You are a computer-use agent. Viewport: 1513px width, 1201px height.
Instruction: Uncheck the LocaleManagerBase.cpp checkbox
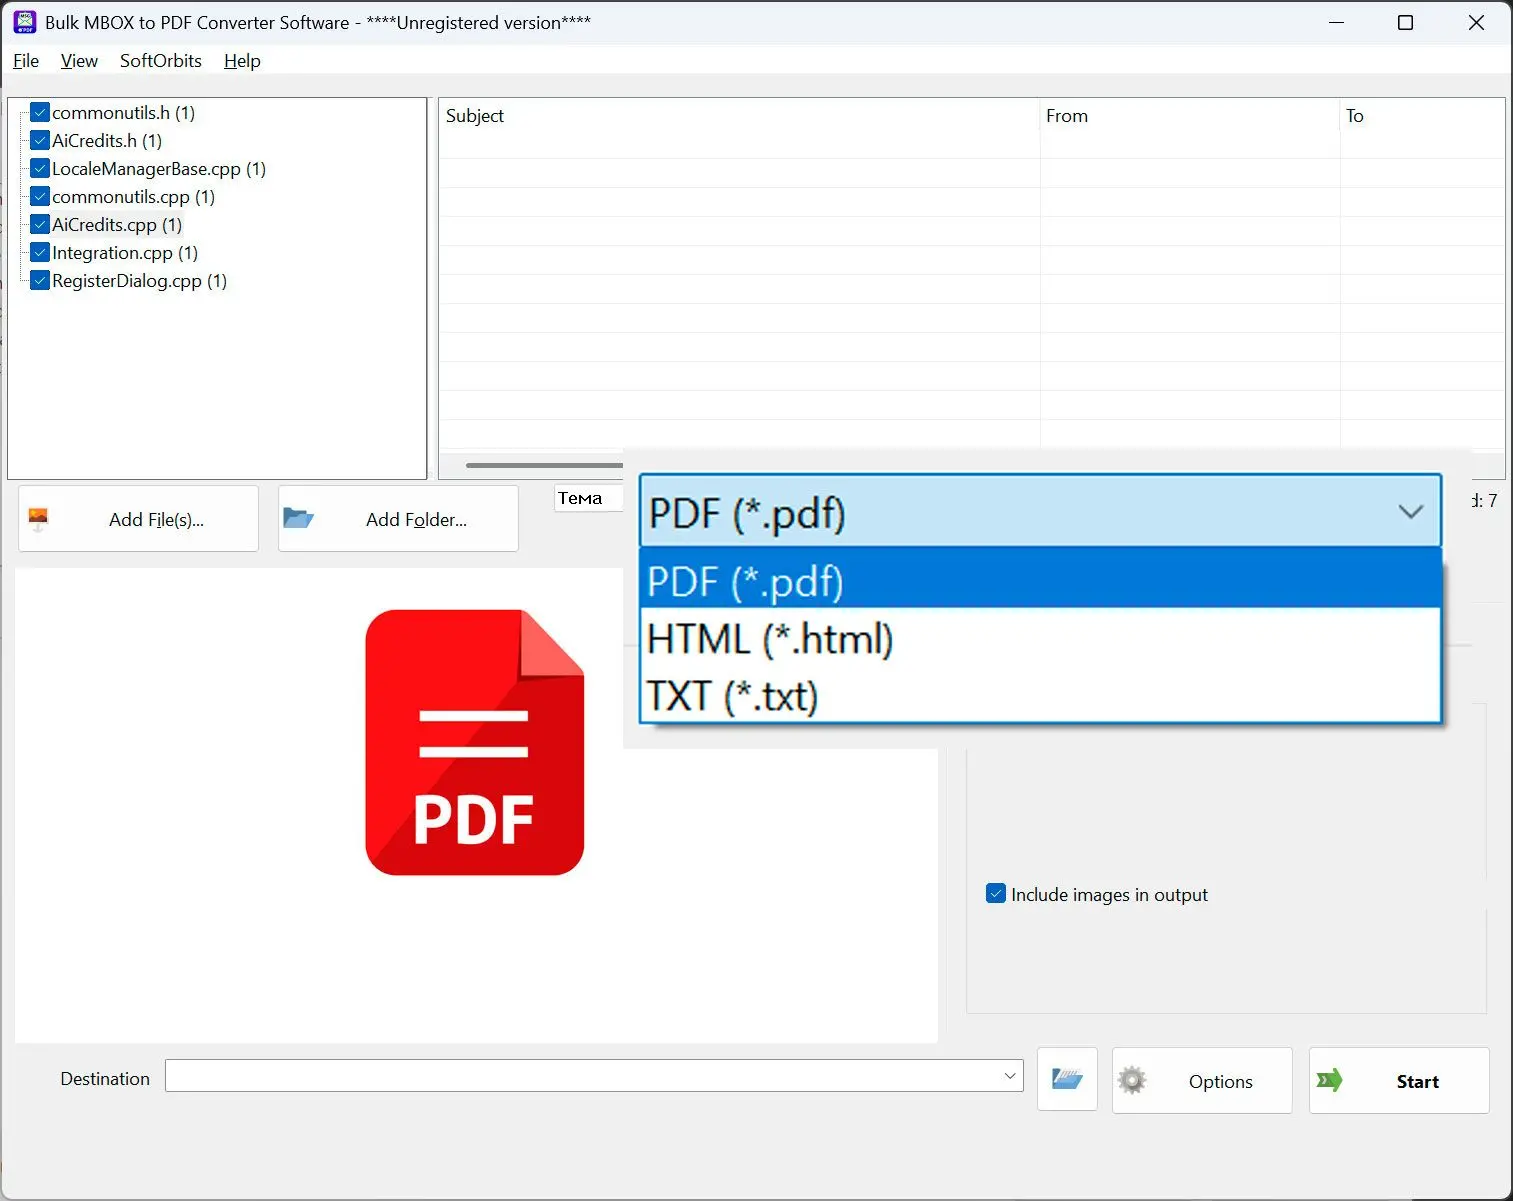click(x=40, y=168)
